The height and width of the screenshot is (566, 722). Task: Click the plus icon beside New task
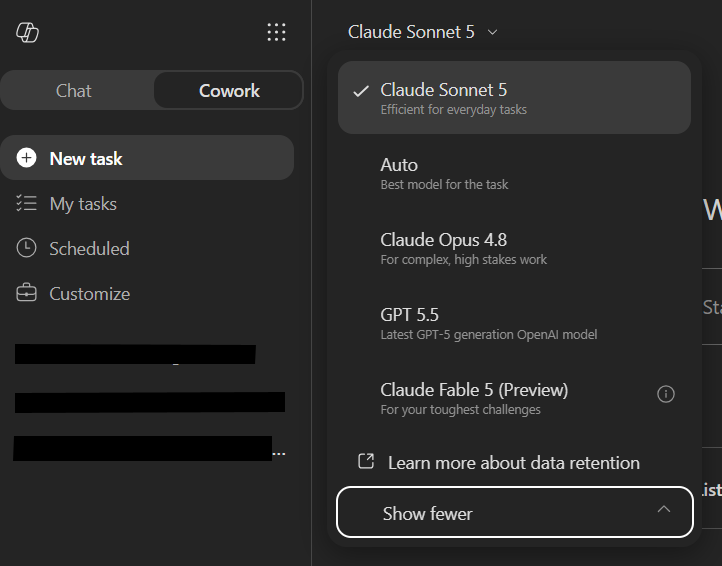point(26,158)
